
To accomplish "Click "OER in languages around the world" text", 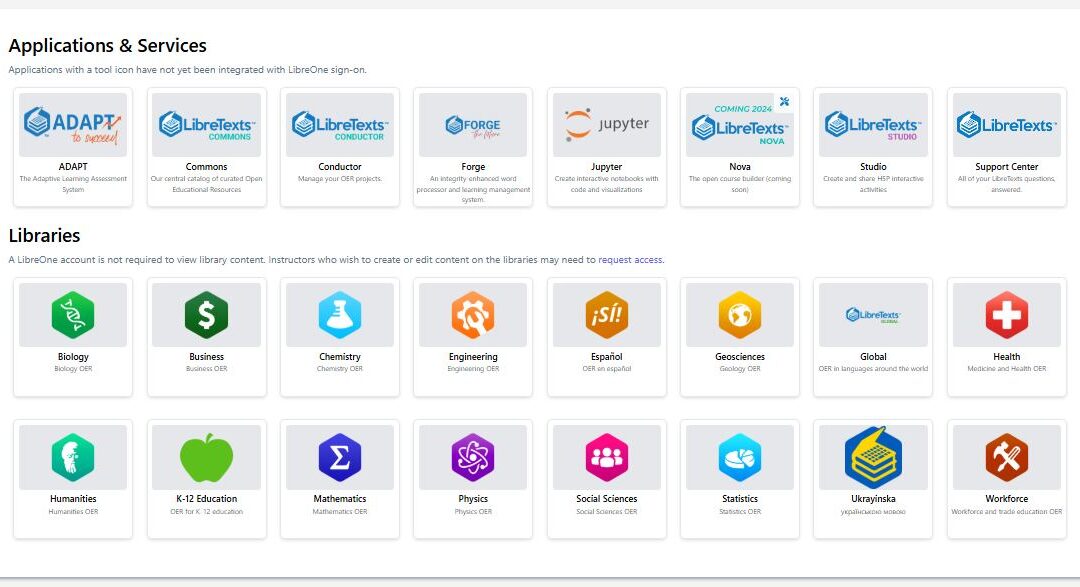I will click(x=873, y=369).
